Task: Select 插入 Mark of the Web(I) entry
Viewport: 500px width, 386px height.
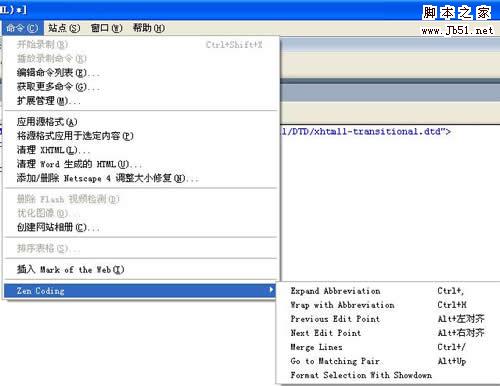Action: 141,269
